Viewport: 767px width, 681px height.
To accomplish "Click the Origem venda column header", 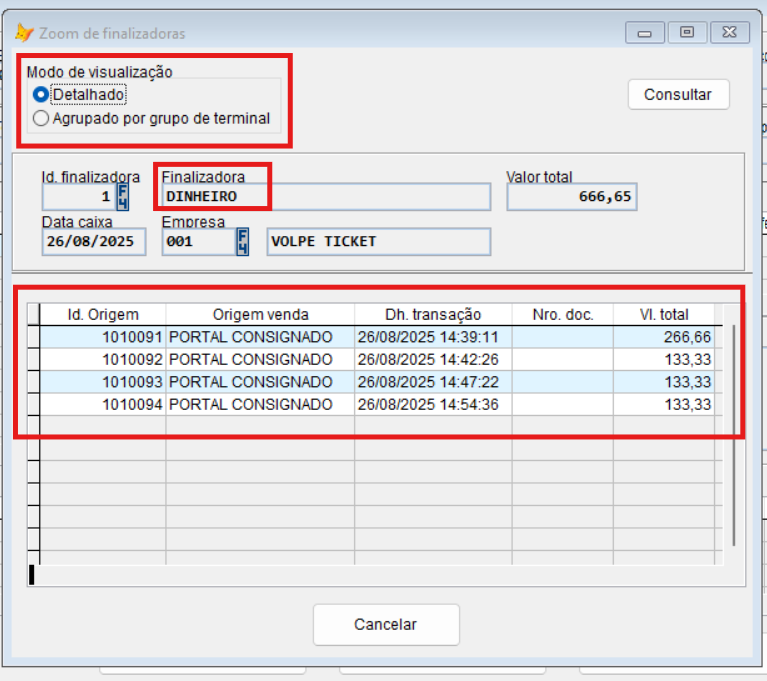I will tap(260, 314).
